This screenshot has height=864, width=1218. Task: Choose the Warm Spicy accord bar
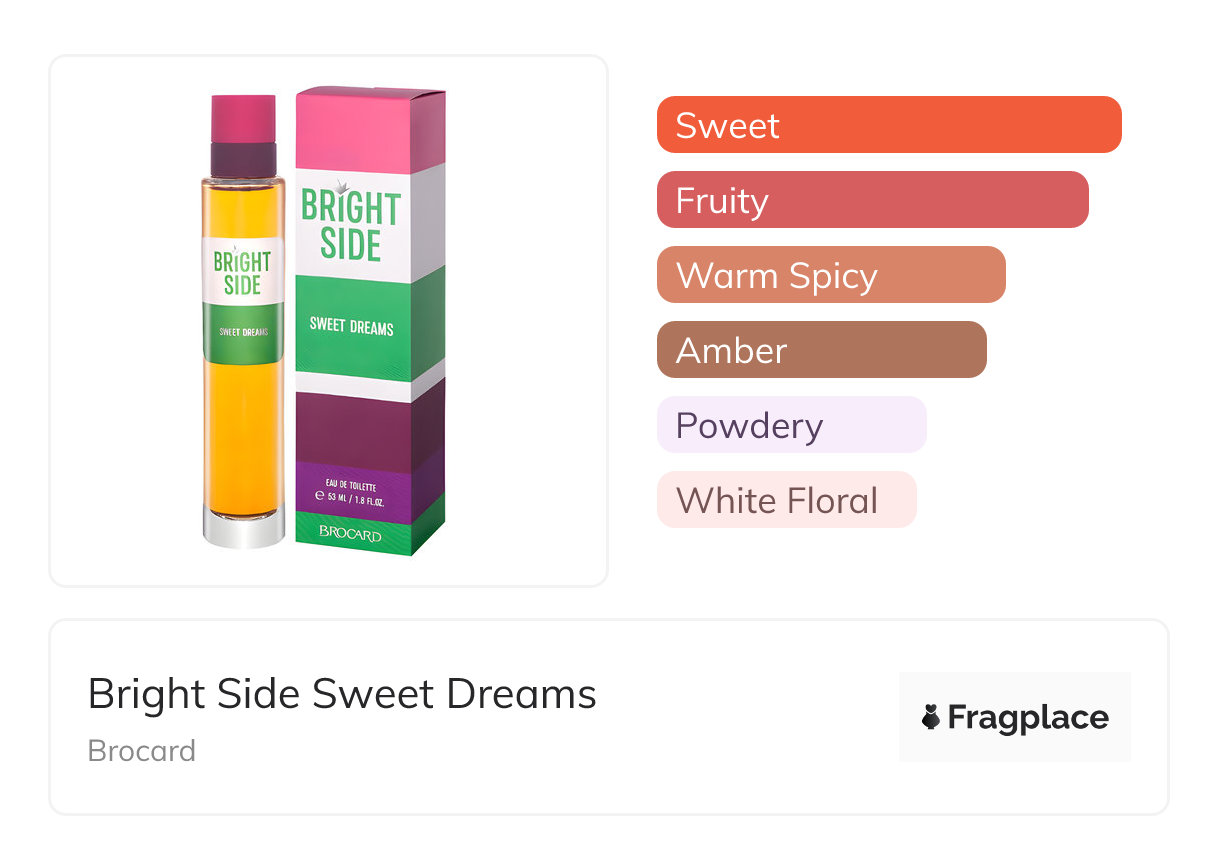coord(830,275)
